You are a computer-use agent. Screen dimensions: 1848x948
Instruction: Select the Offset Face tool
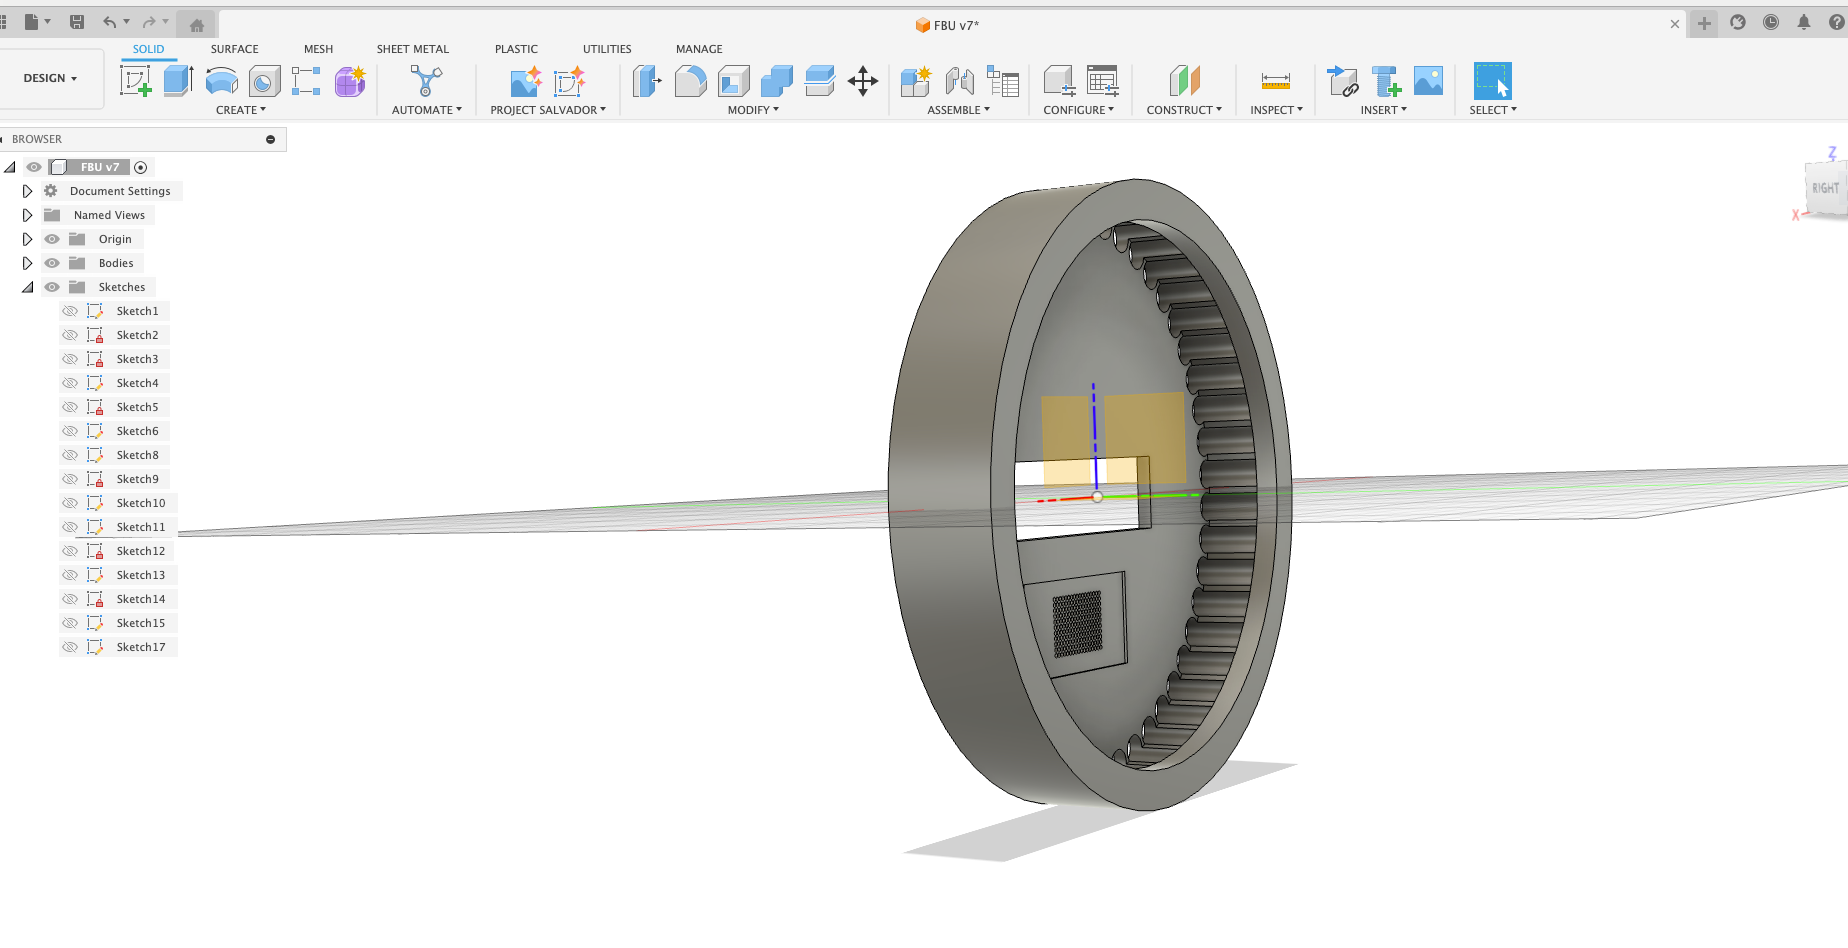point(820,81)
